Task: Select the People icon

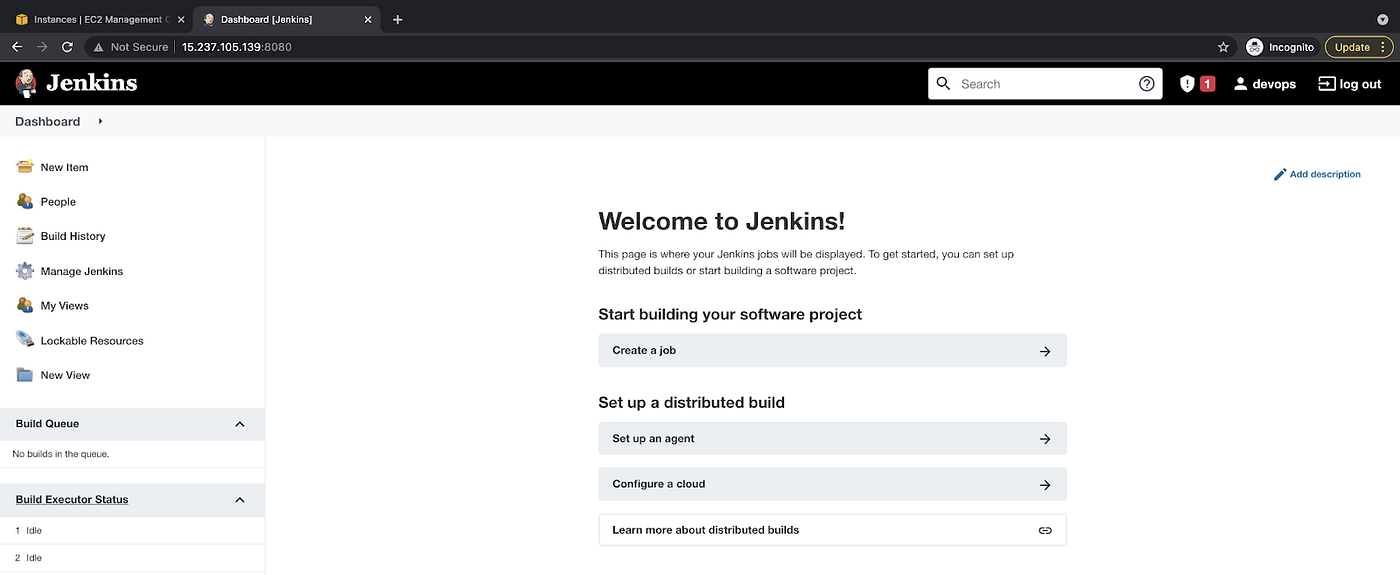Action: (x=25, y=201)
